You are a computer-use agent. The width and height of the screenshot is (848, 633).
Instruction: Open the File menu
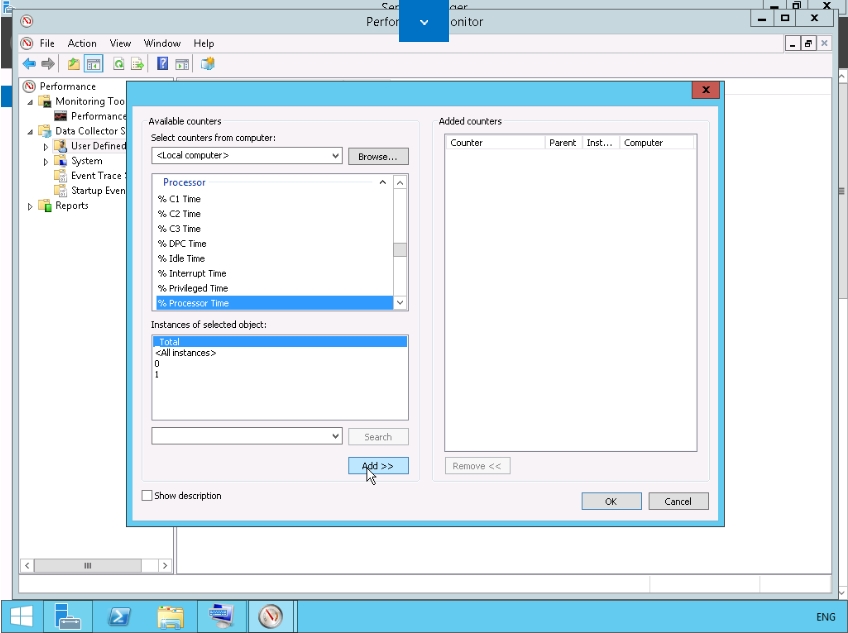coord(47,43)
